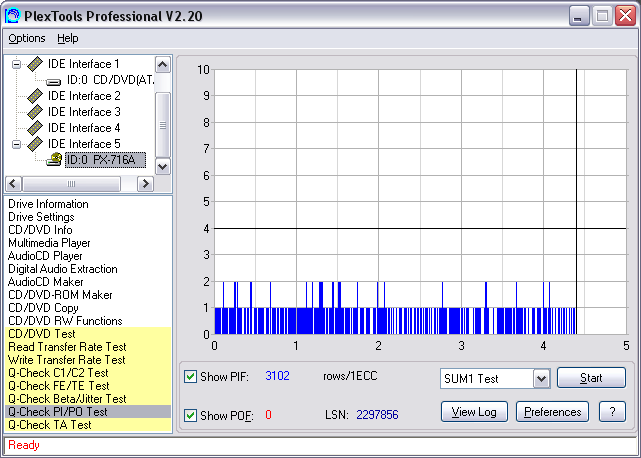The width and height of the screenshot is (641, 458).
Task: Open the Options menu
Action: tap(27, 38)
